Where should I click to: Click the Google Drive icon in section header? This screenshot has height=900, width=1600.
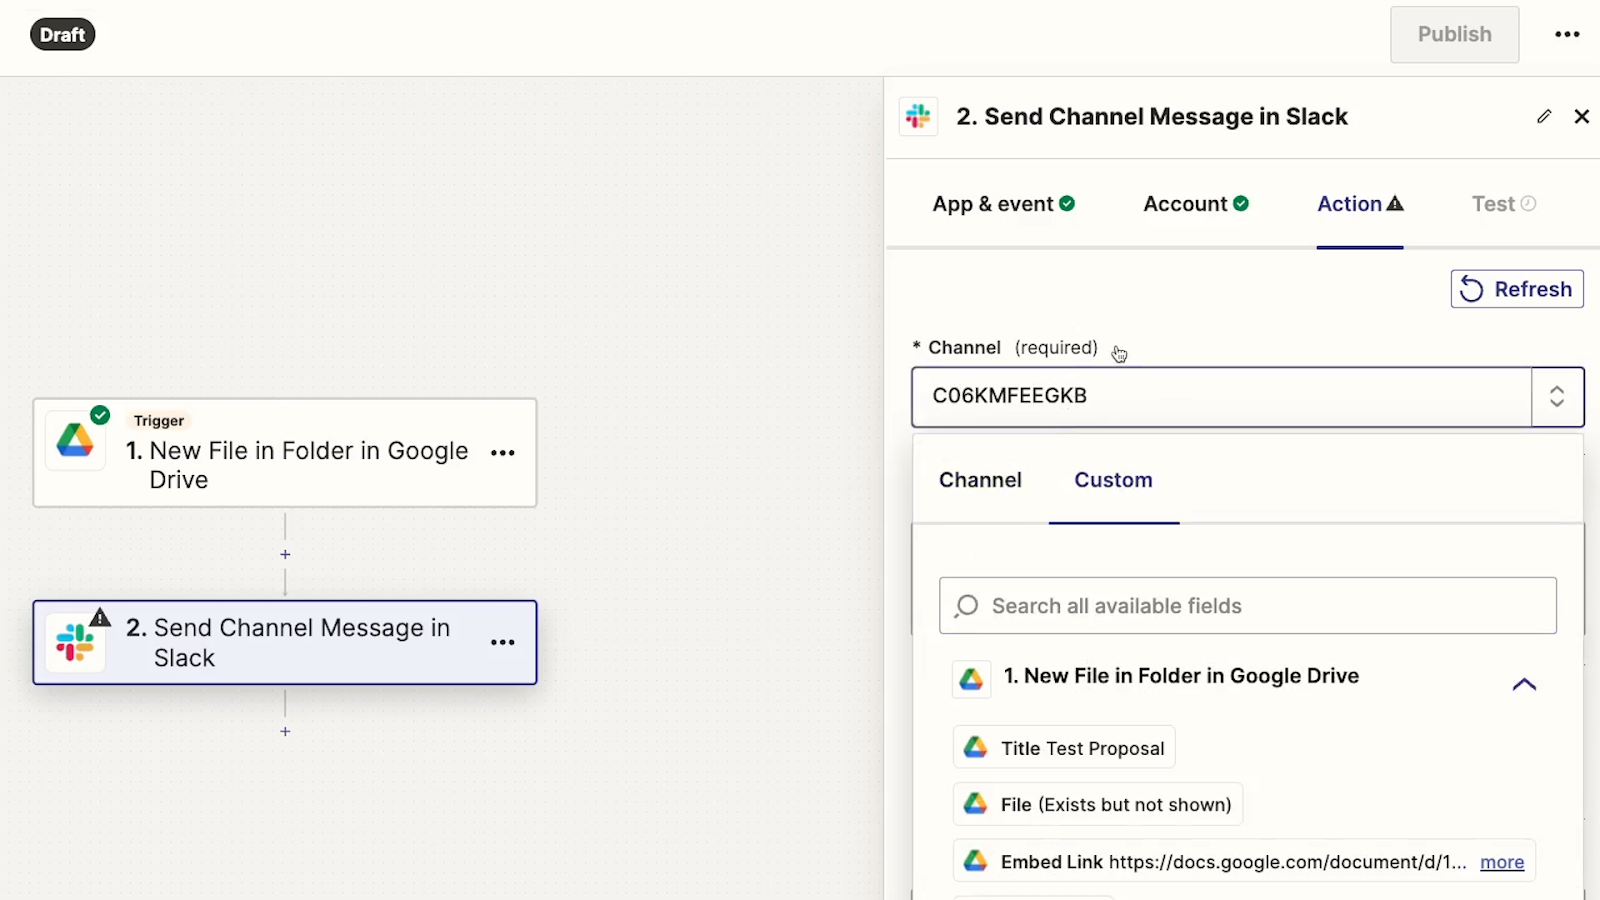click(x=972, y=679)
